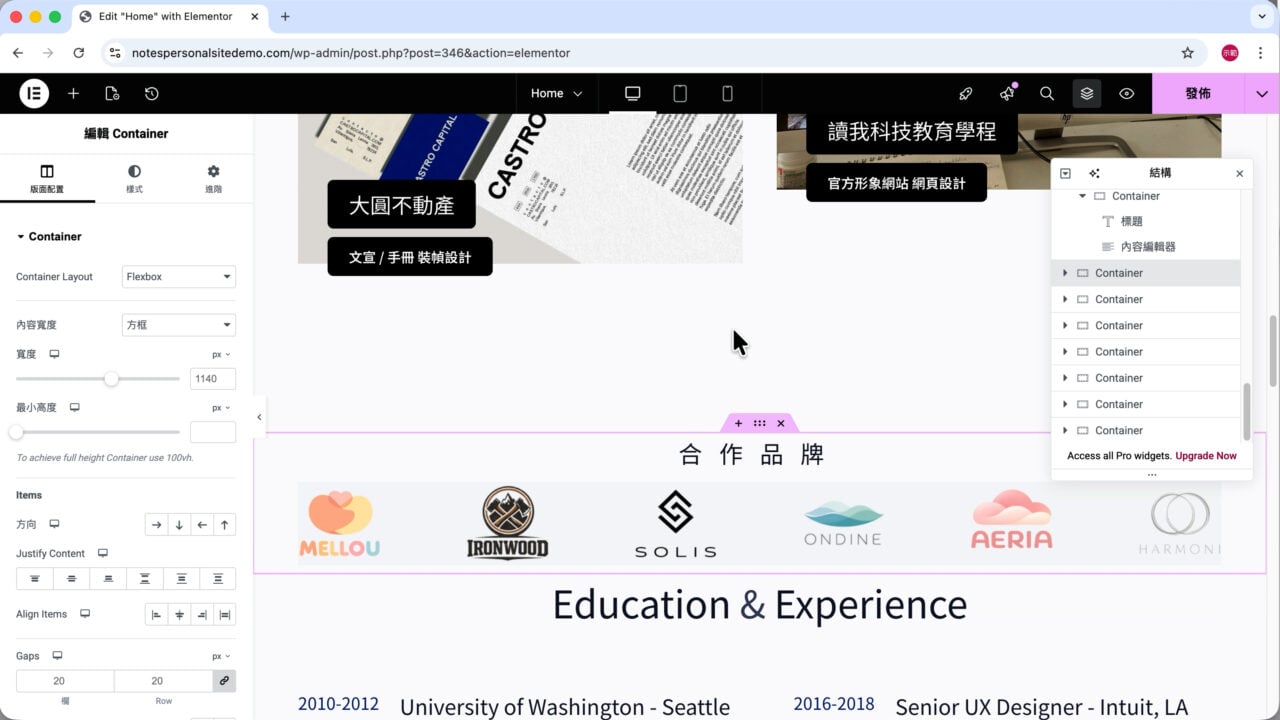1280x720 pixels.
Task: Close the 結構 structure panel
Action: (x=1240, y=173)
